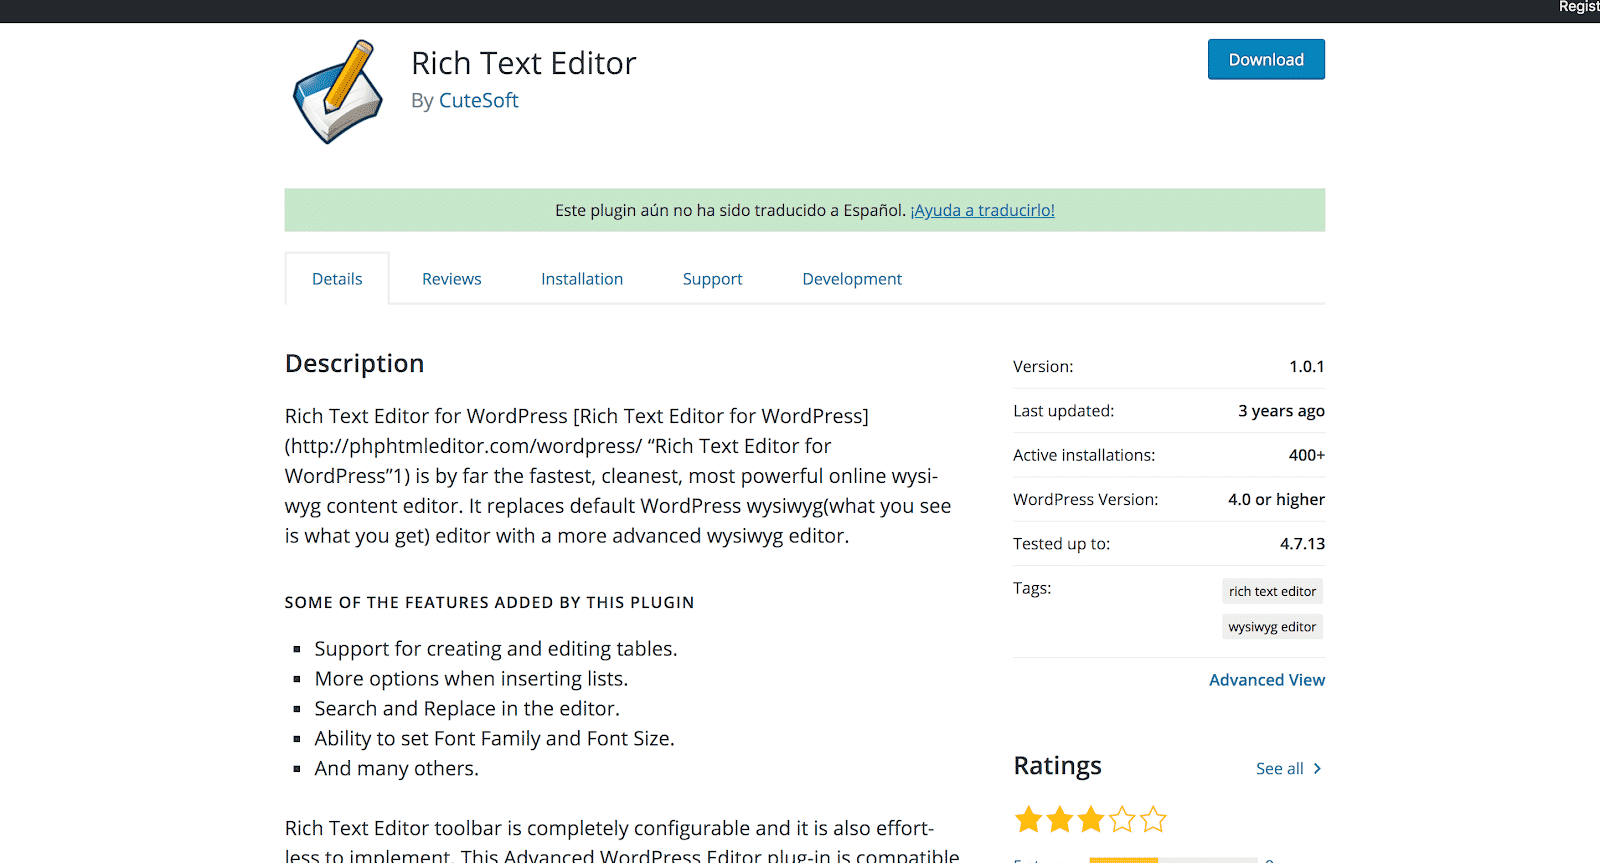This screenshot has height=863, width=1600.
Task: Click the third filled rating star
Action: [1091, 820]
